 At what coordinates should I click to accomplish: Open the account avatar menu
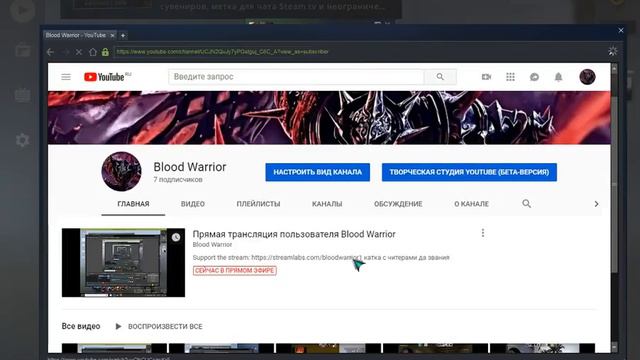pyautogui.click(x=587, y=77)
